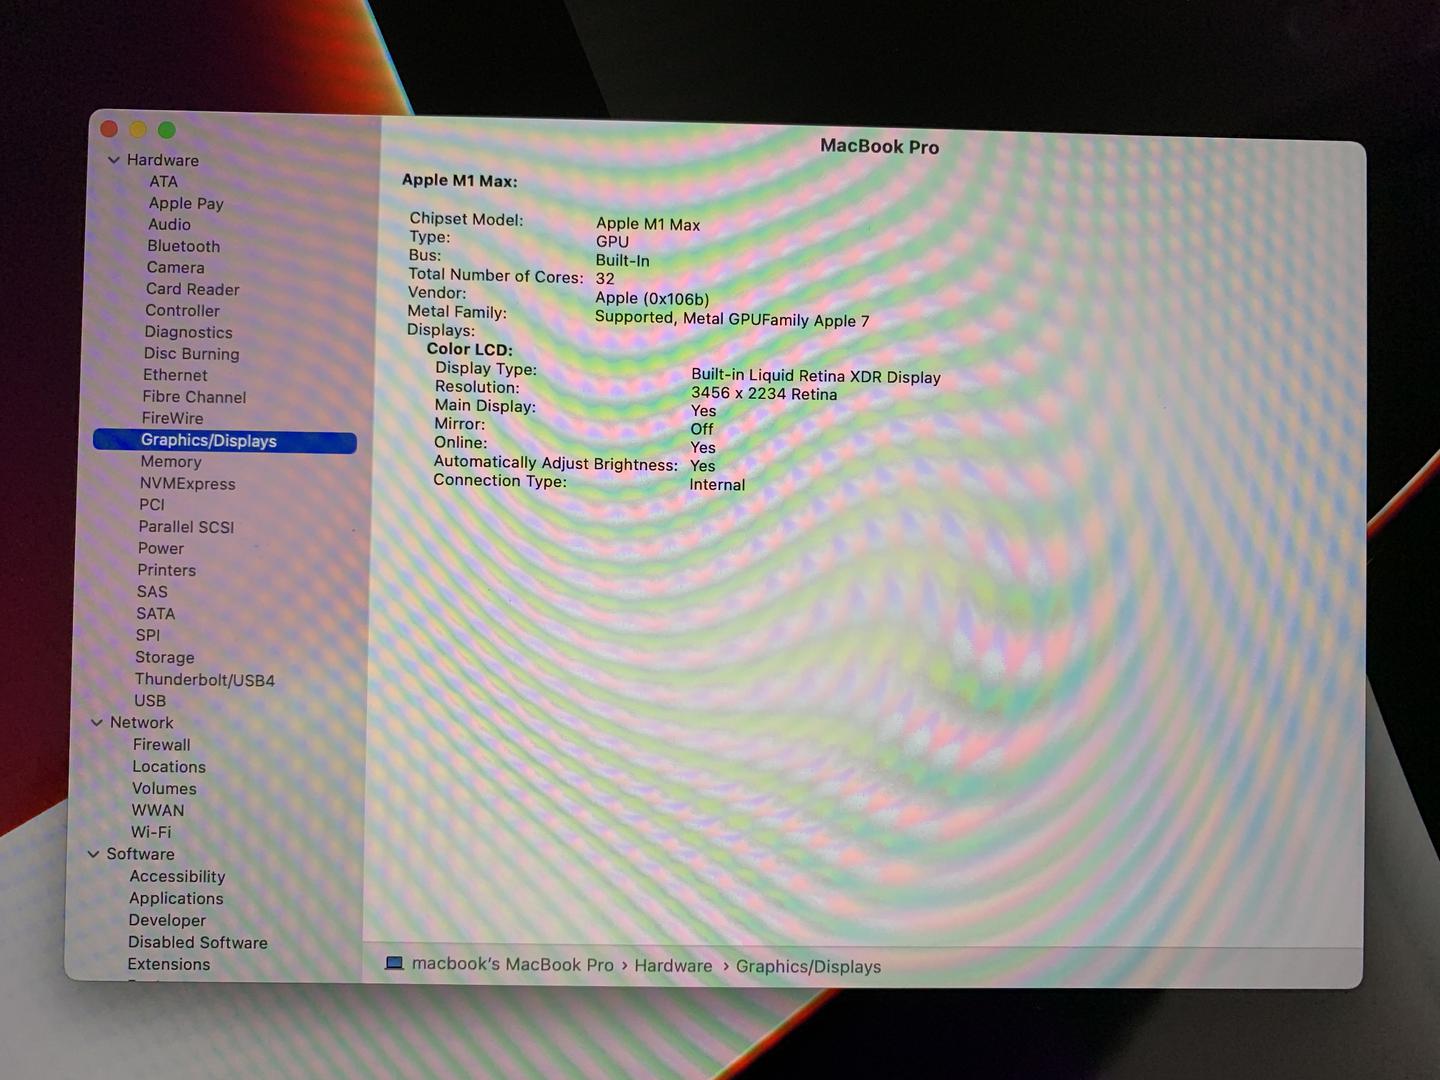
Task: Open the PCI entry
Action: [152, 505]
